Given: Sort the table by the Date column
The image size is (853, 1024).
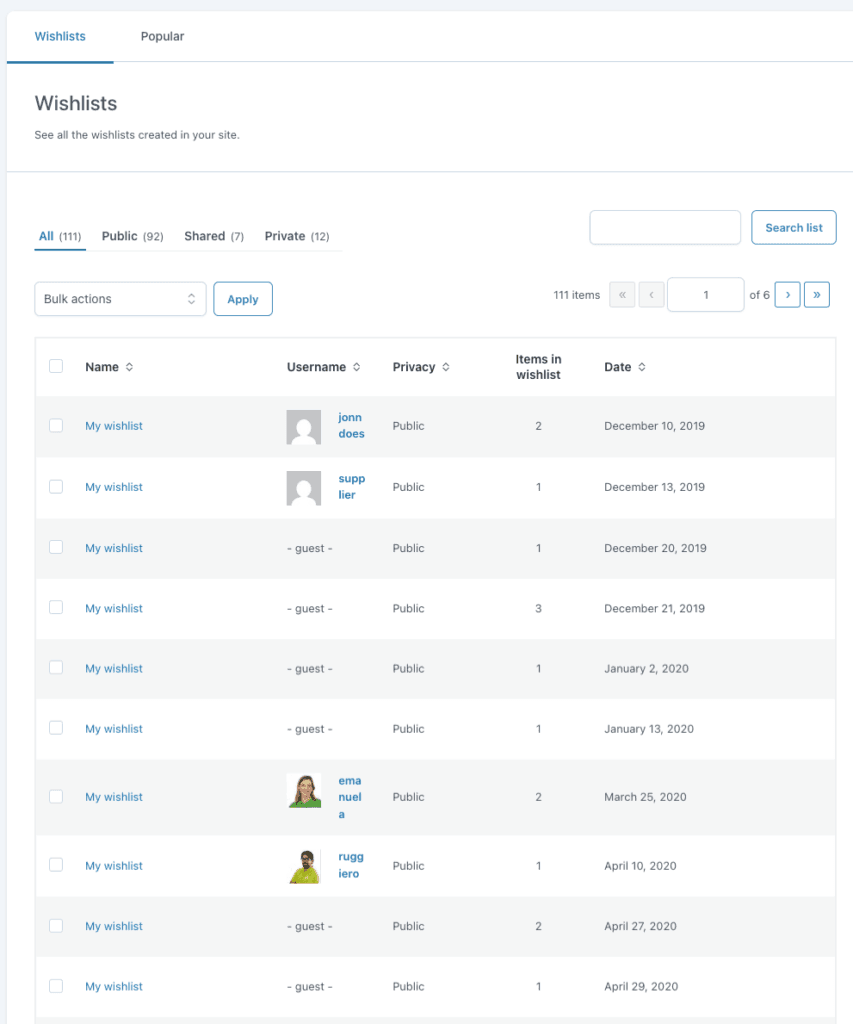Looking at the screenshot, I should point(625,366).
